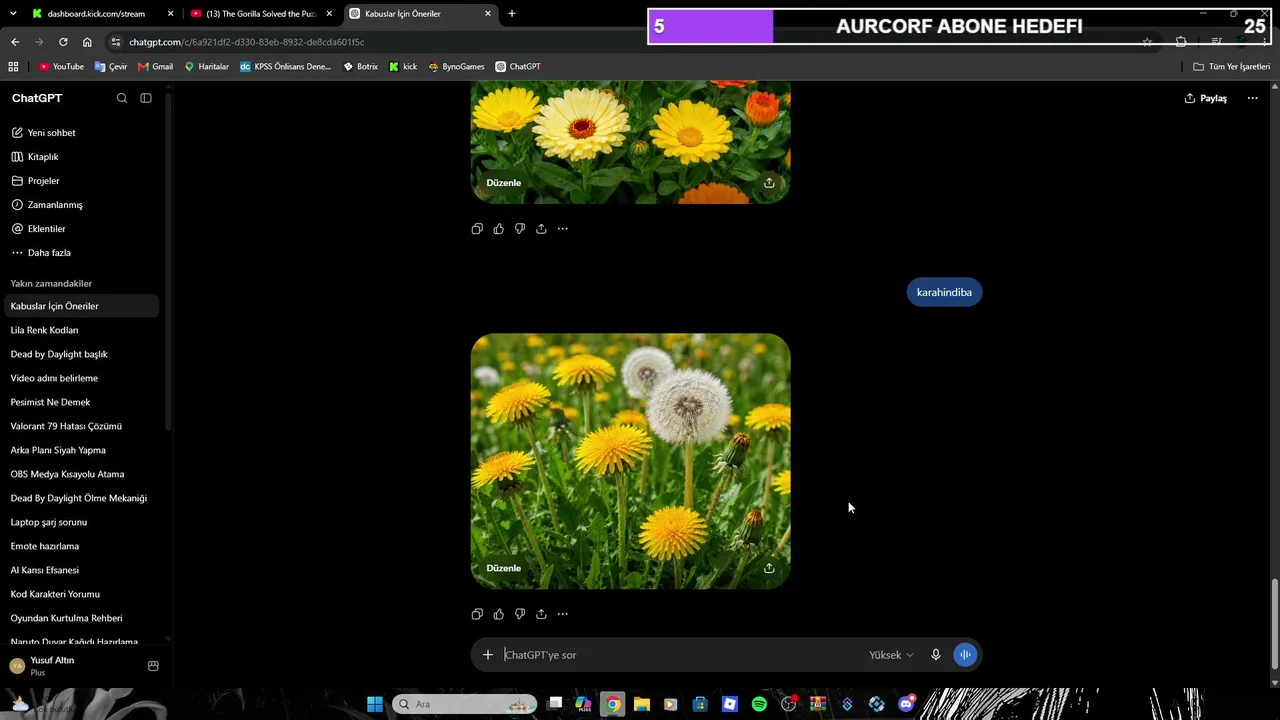This screenshot has width=1280, height=720.
Task: Copy the dandelion image response
Action: tap(477, 614)
